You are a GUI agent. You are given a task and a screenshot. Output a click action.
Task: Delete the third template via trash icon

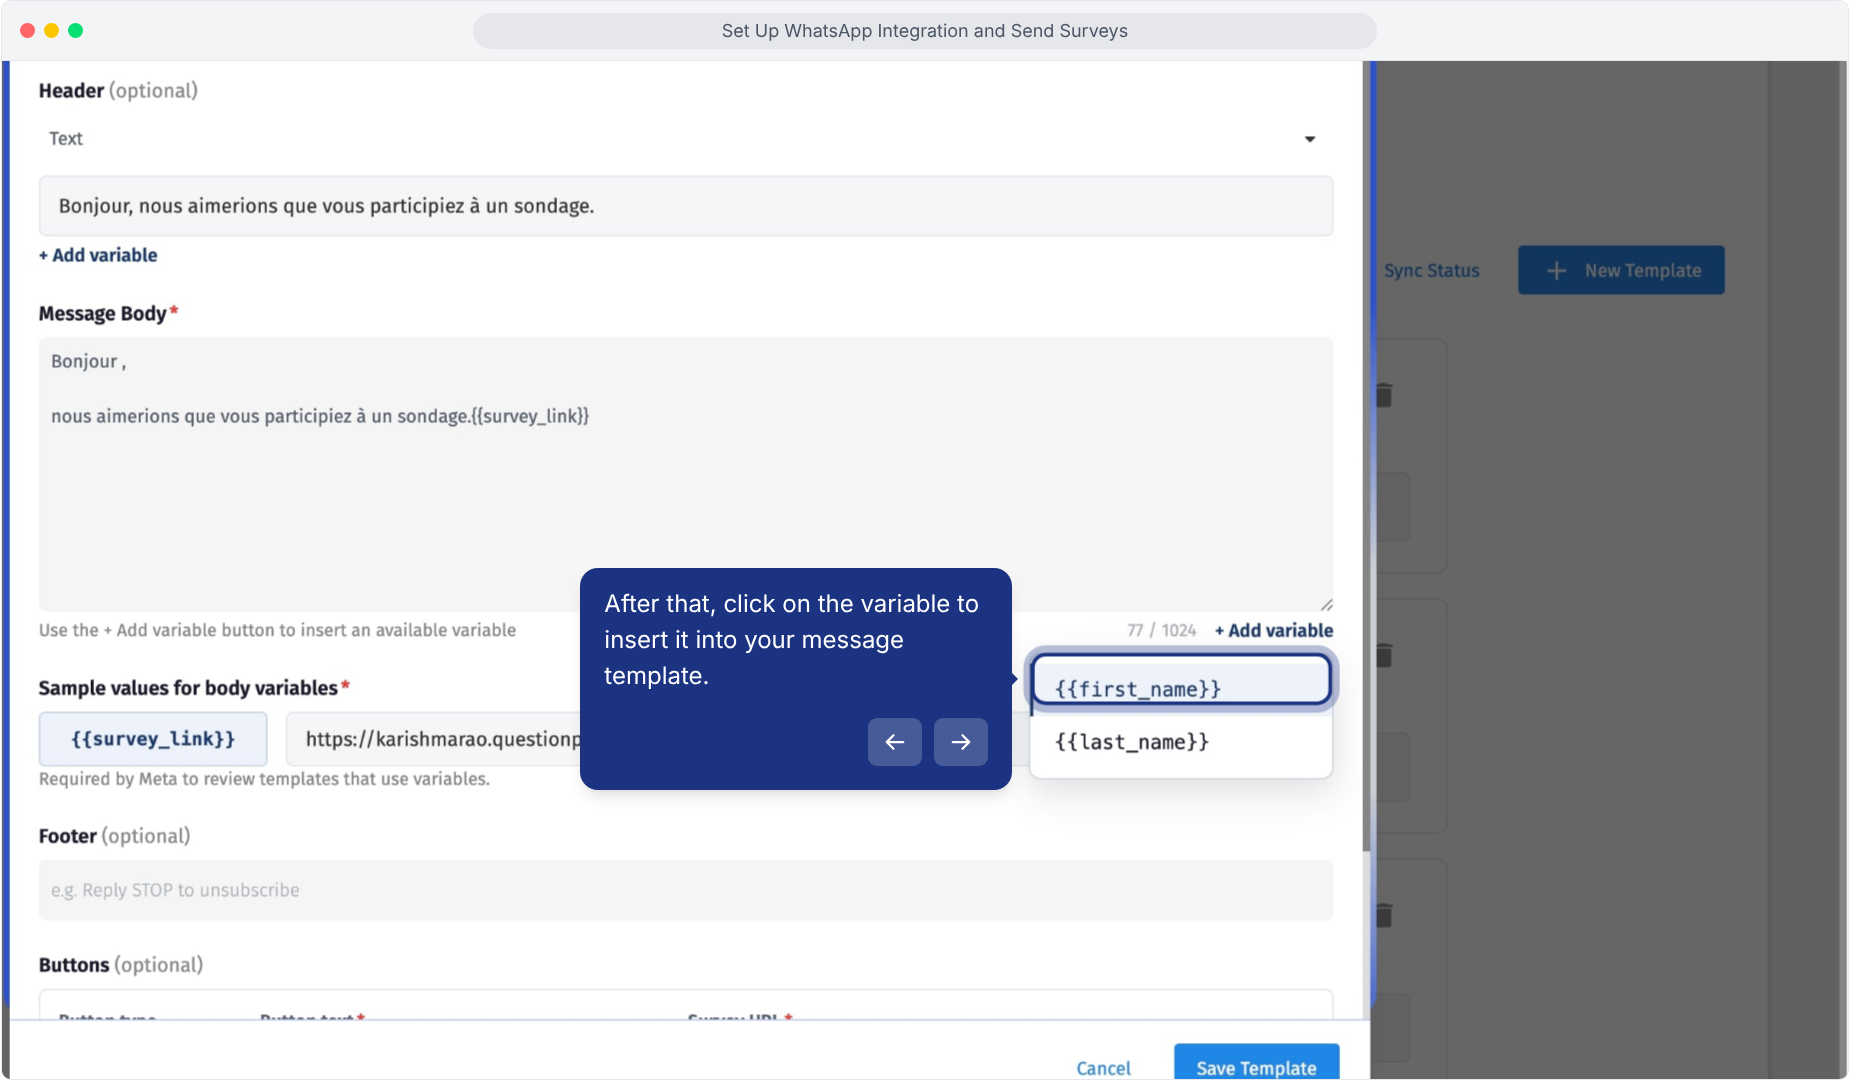point(1385,915)
